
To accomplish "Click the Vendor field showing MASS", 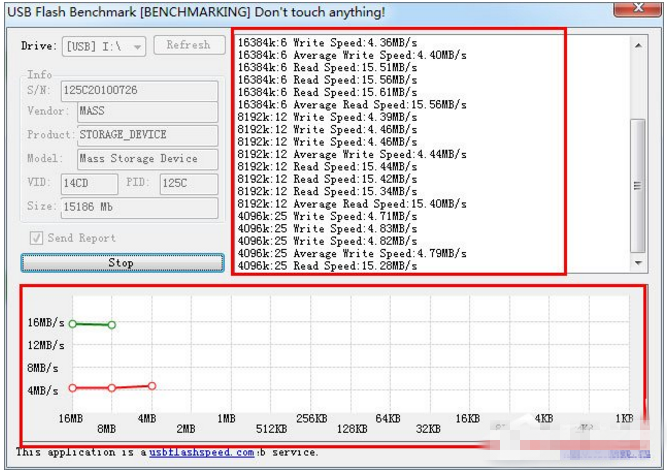I will (148, 111).
